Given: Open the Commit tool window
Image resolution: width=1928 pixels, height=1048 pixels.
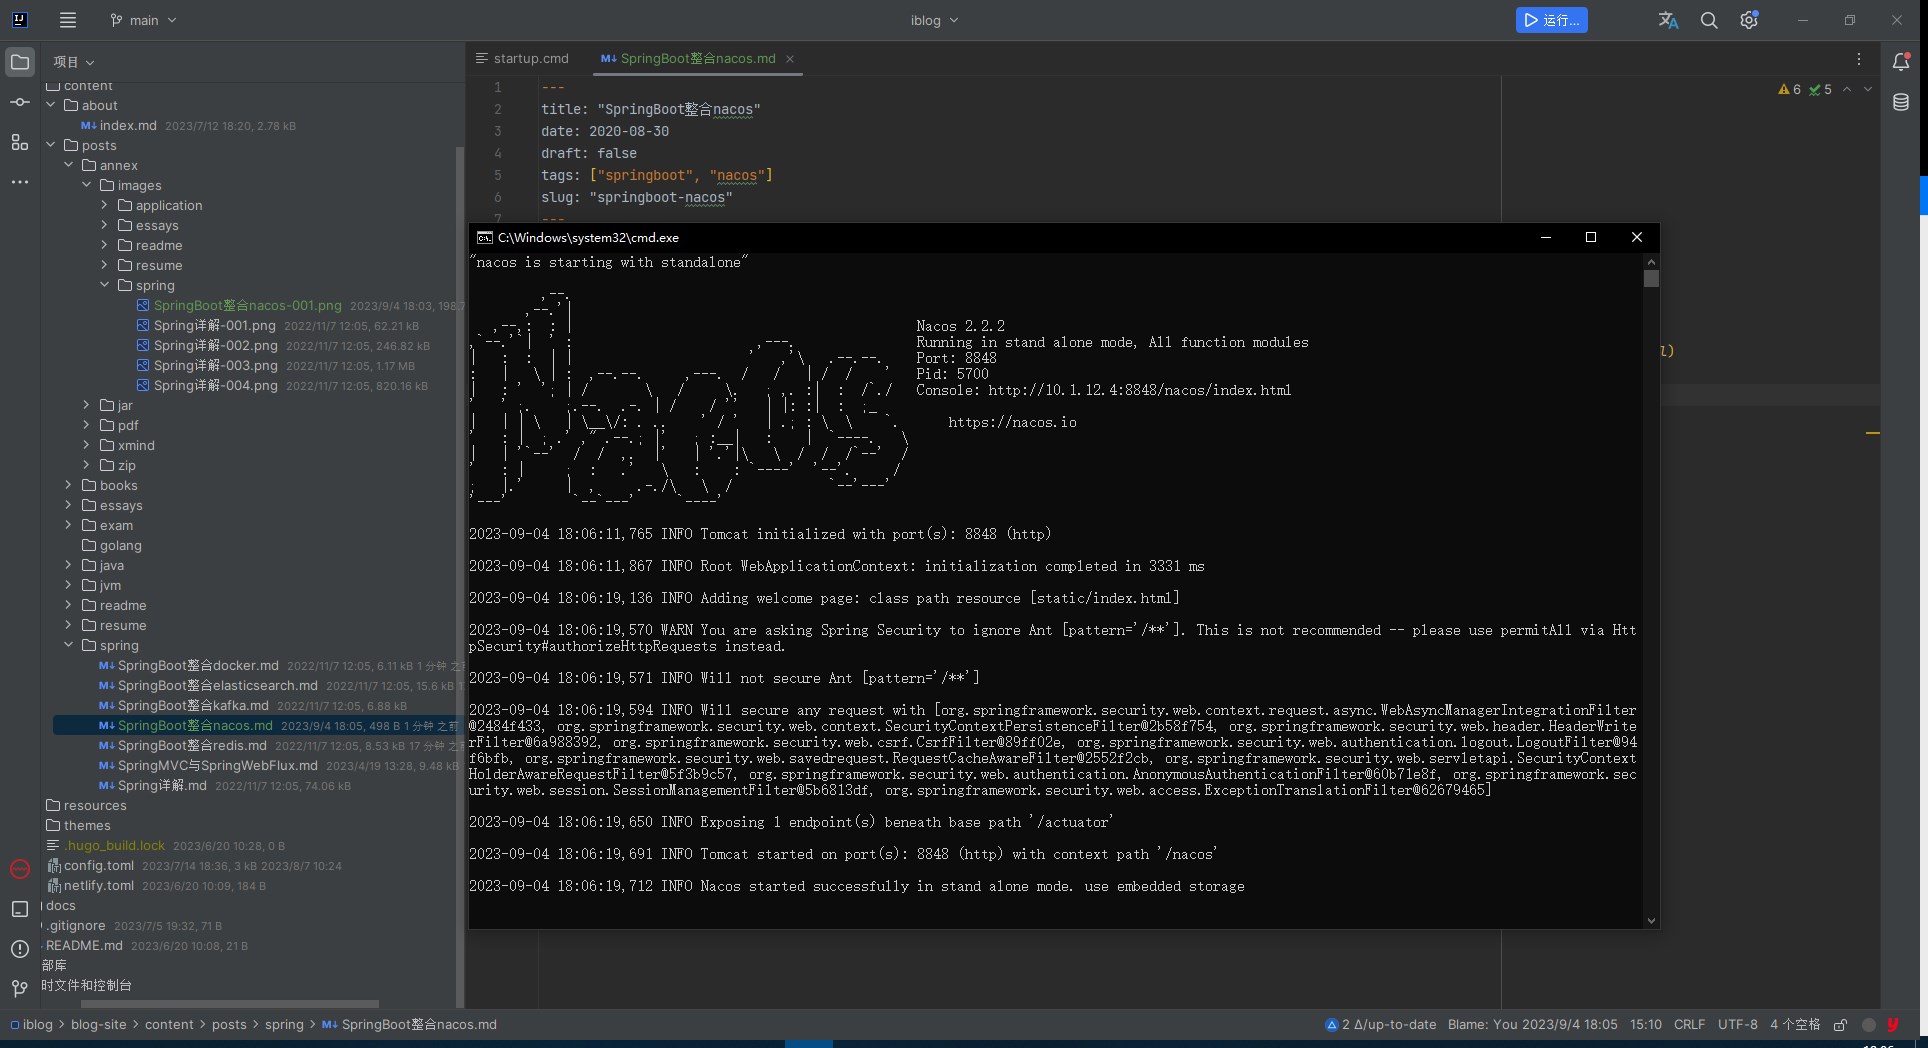Looking at the screenshot, I should click(x=20, y=102).
